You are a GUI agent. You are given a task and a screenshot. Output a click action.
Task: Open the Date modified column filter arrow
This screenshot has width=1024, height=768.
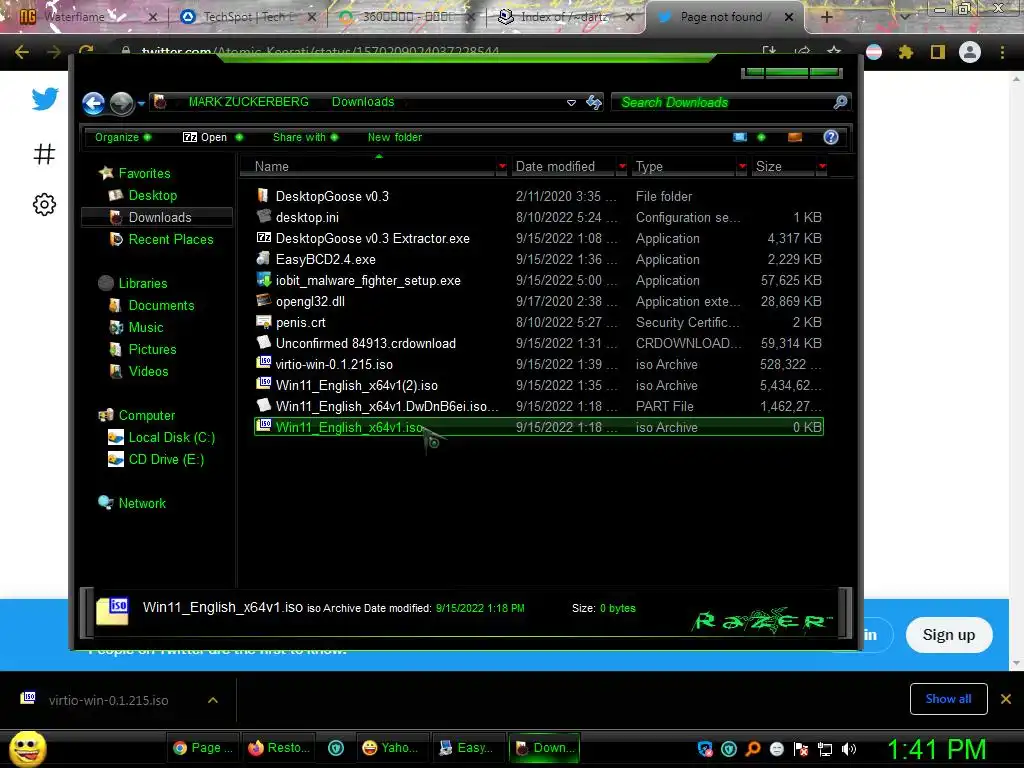[622, 167]
